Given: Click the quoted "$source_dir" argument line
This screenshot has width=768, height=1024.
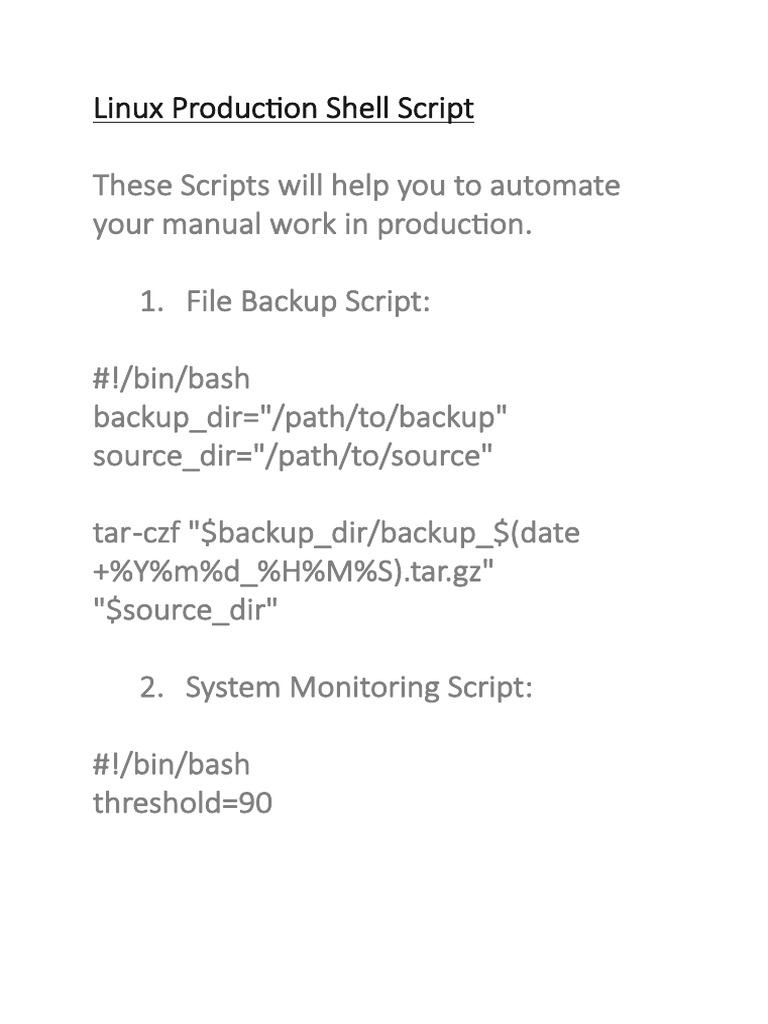Looking at the screenshot, I should tap(184, 610).
